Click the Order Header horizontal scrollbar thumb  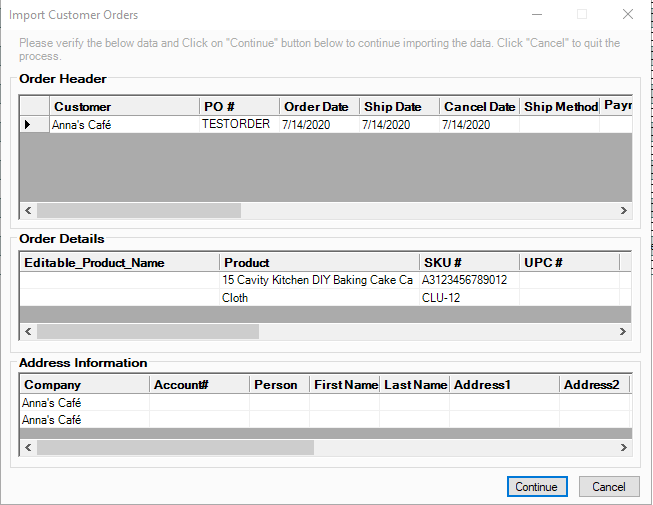coord(139,211)
